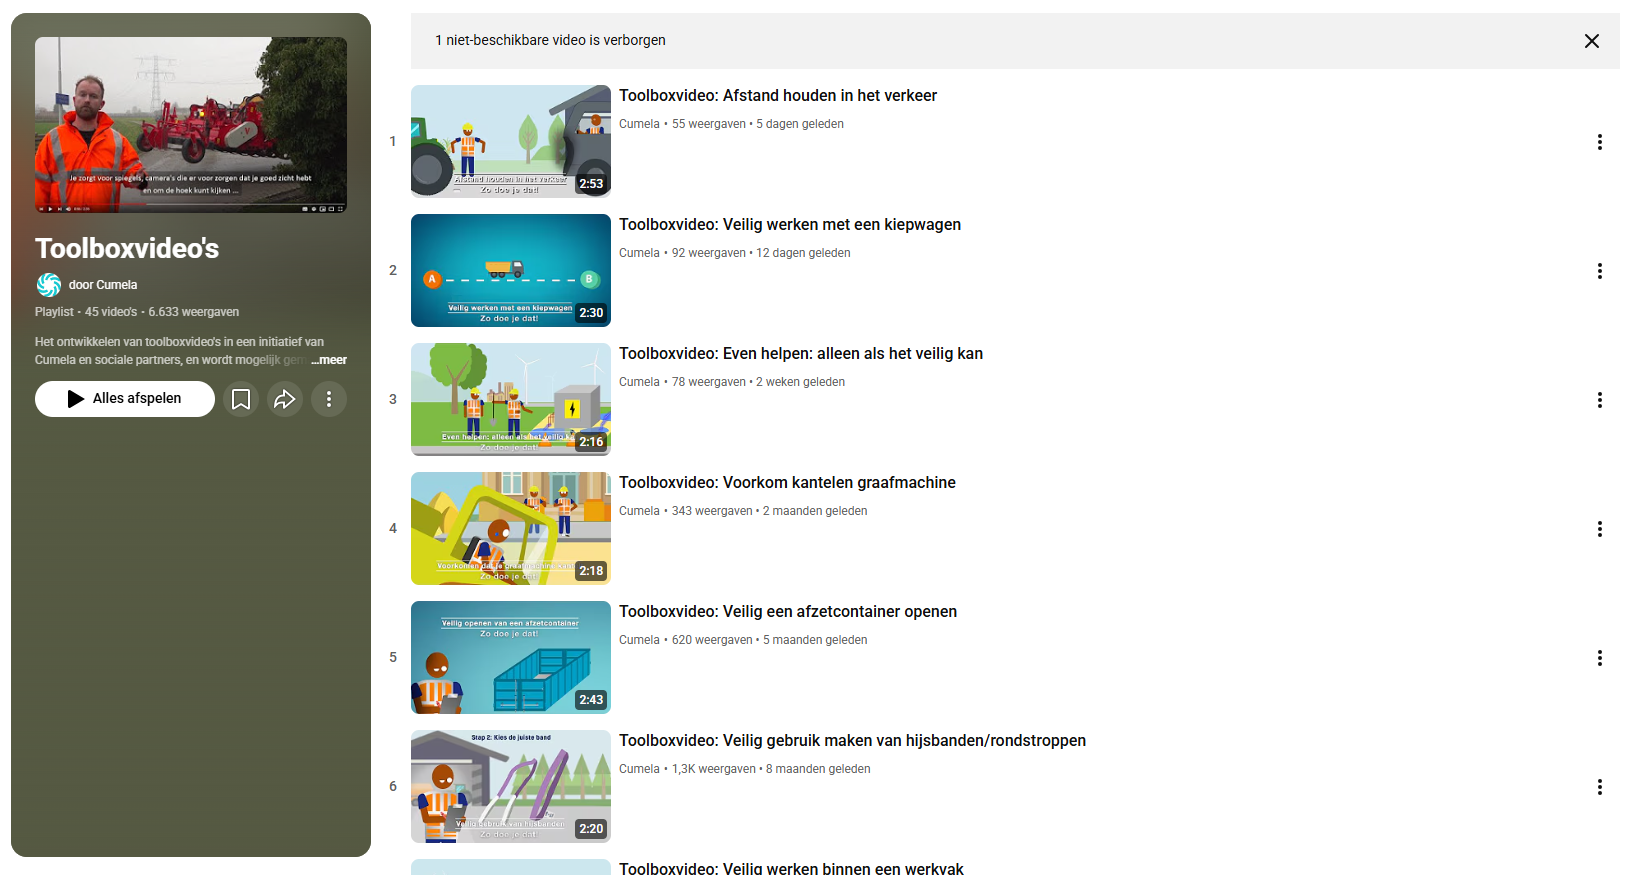Open action menu for Even helpen video

coord(1600,400)
